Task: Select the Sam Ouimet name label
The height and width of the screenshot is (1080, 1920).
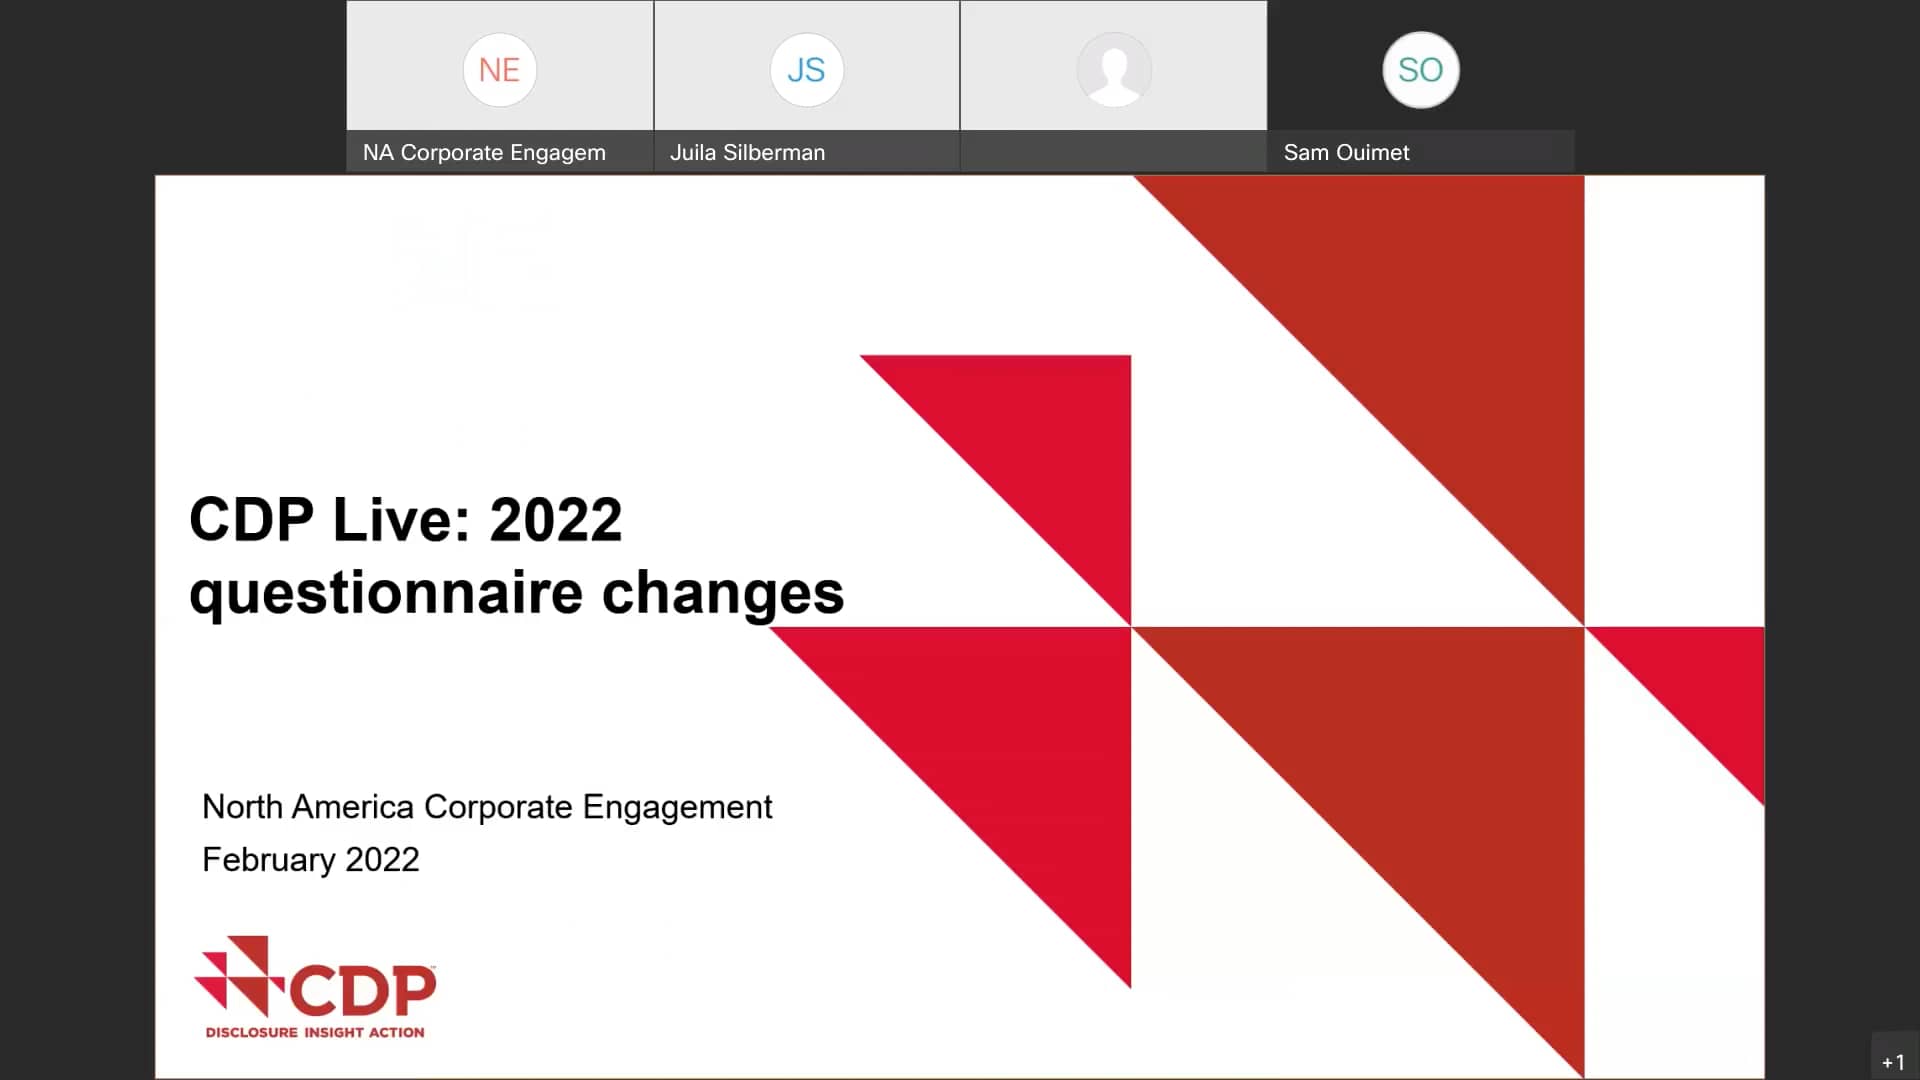Action: pos(1346,152)
